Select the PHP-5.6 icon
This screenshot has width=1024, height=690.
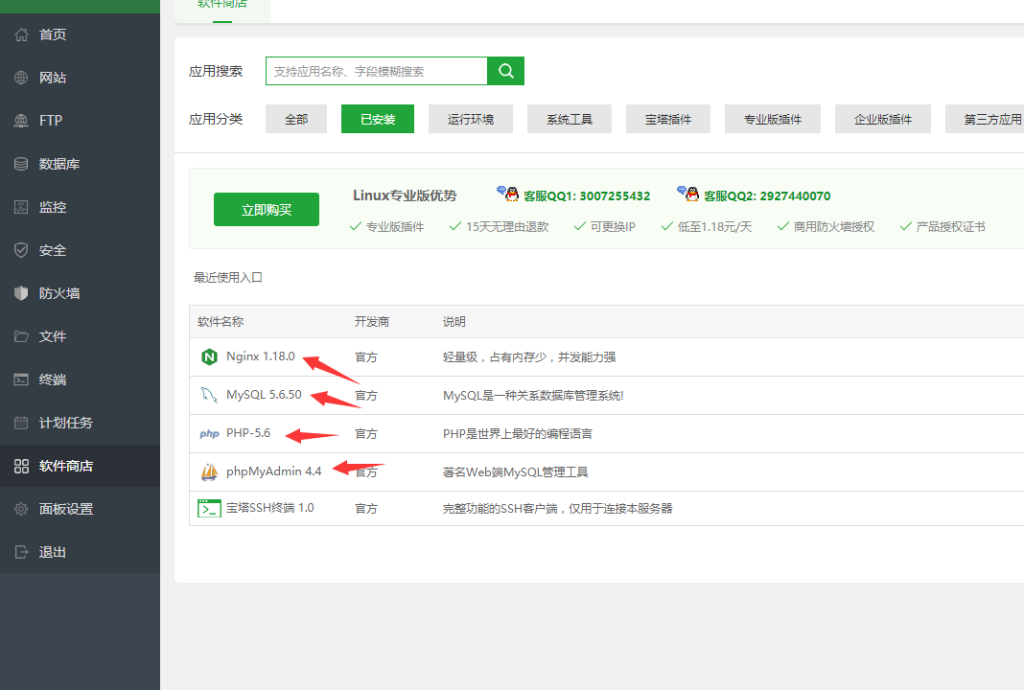(209, 433)
